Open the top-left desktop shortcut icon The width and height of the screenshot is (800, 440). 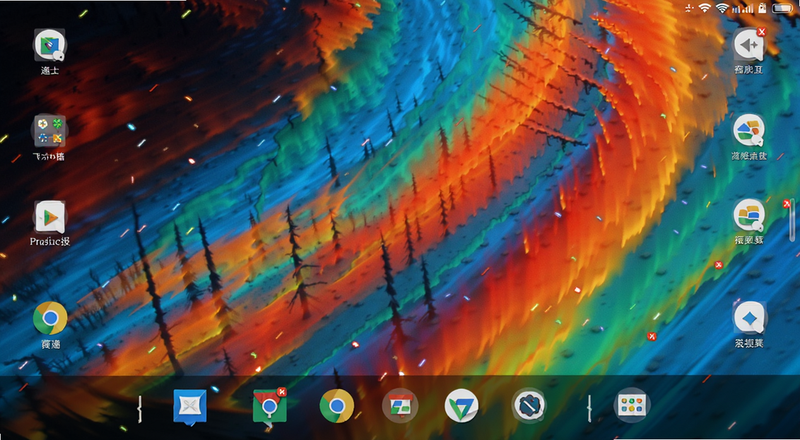click(50, 45)
